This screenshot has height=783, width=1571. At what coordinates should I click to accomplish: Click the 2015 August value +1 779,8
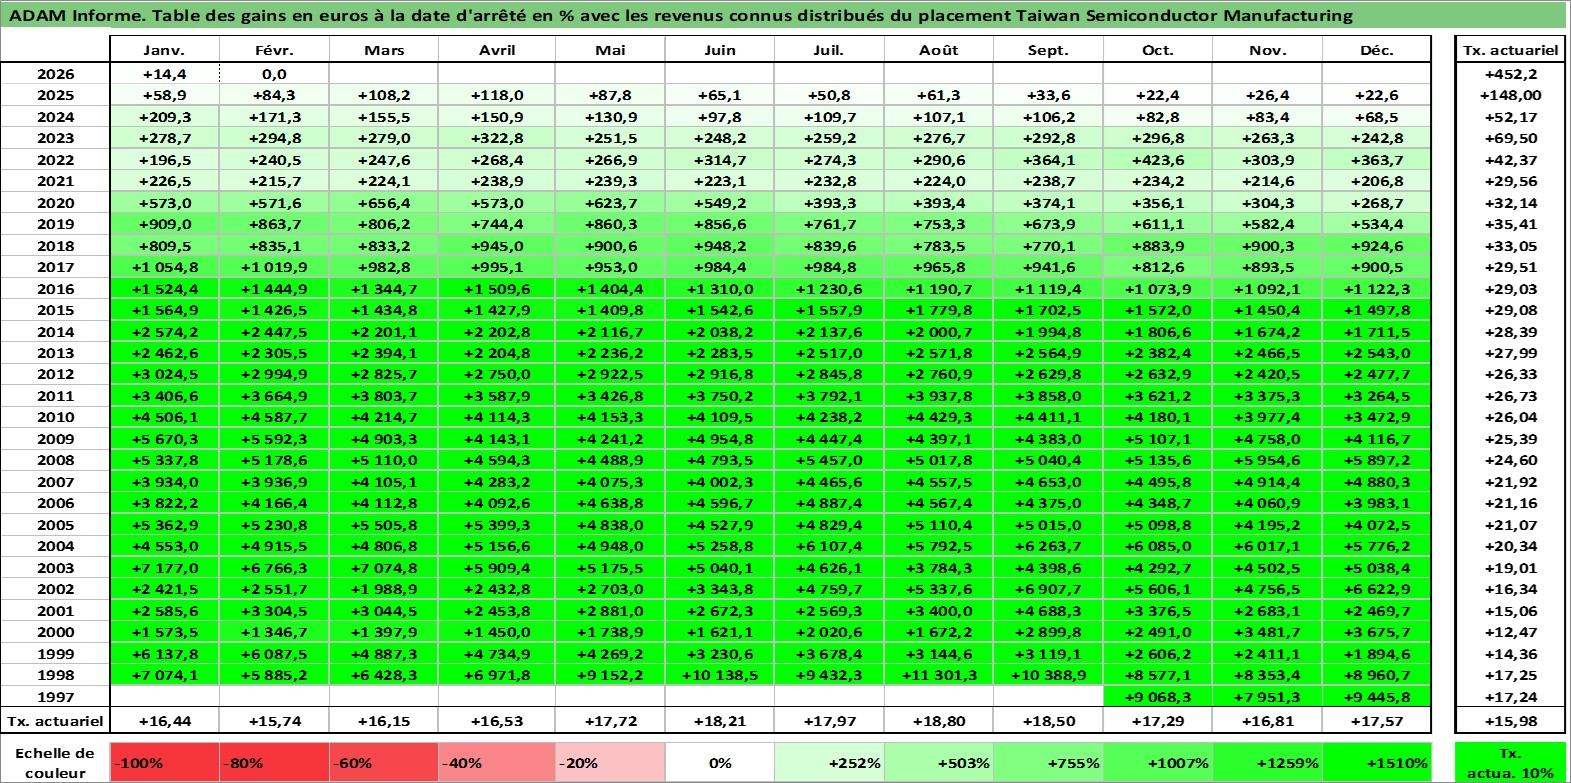[x=938, y=310]
